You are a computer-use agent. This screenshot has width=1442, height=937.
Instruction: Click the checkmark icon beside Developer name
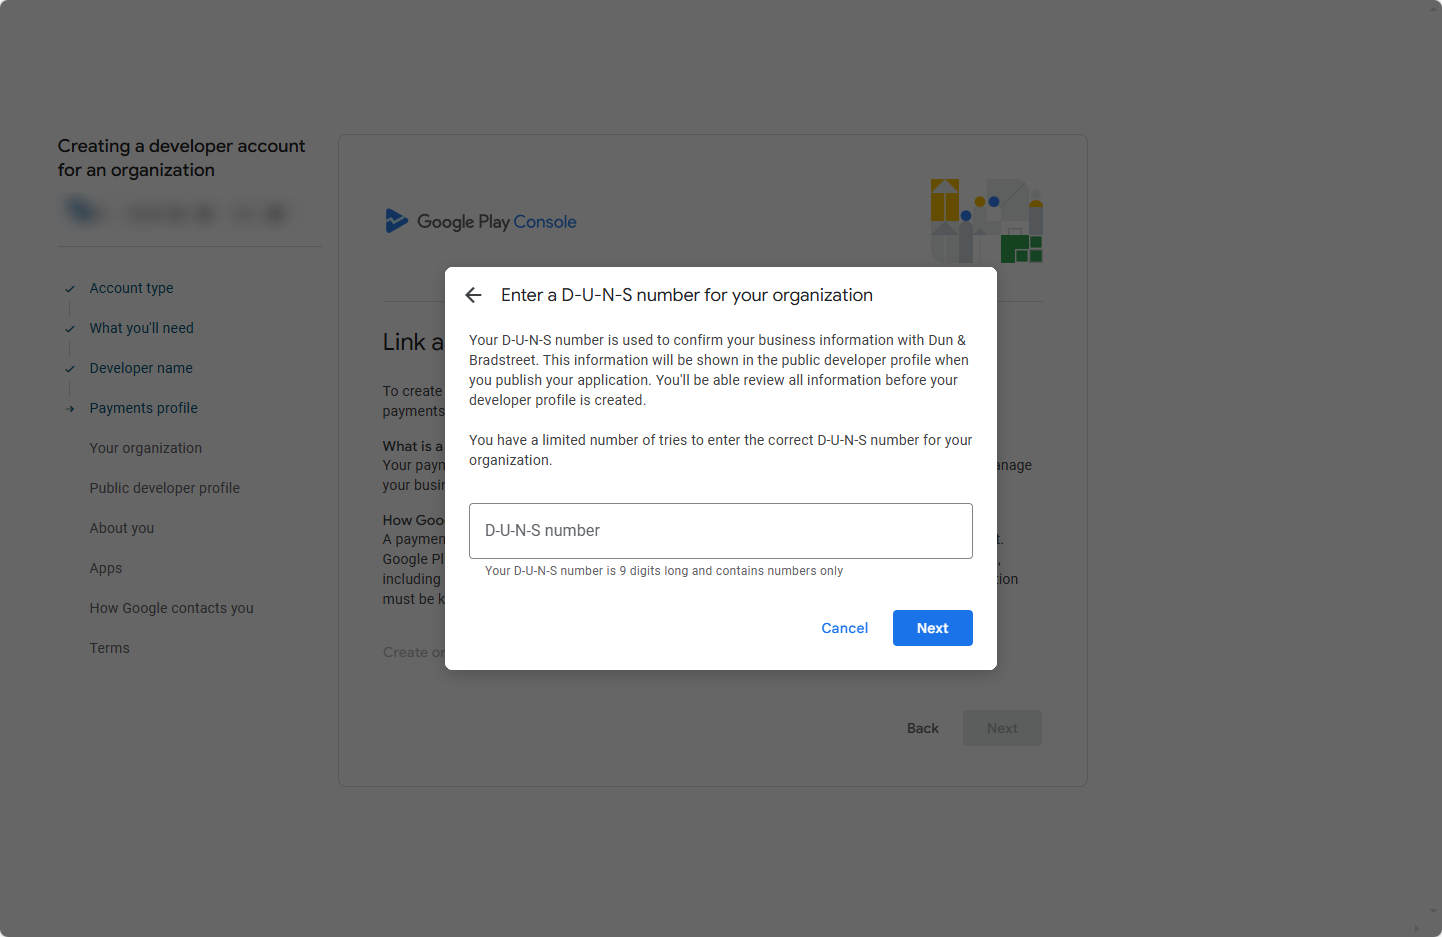(70, 369)
